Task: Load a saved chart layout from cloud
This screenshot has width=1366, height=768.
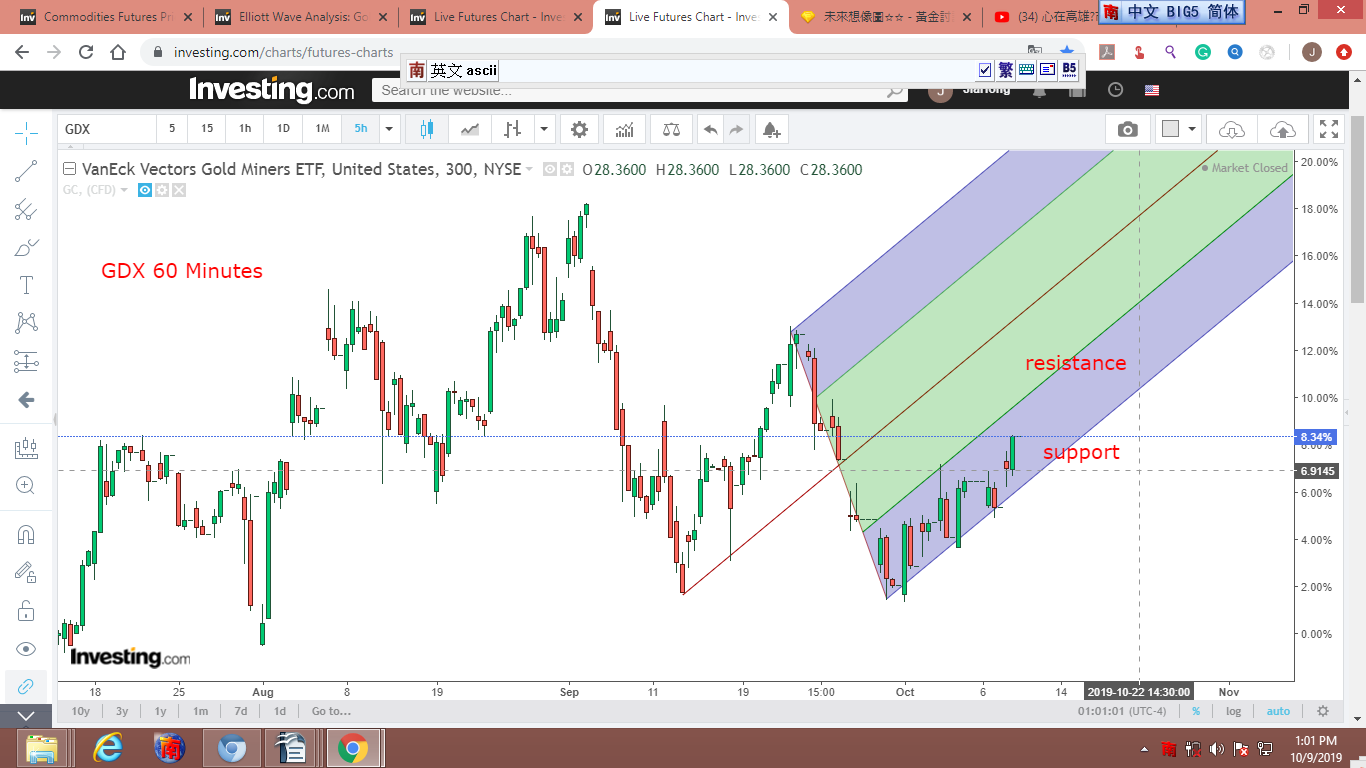Action: 1231,129
